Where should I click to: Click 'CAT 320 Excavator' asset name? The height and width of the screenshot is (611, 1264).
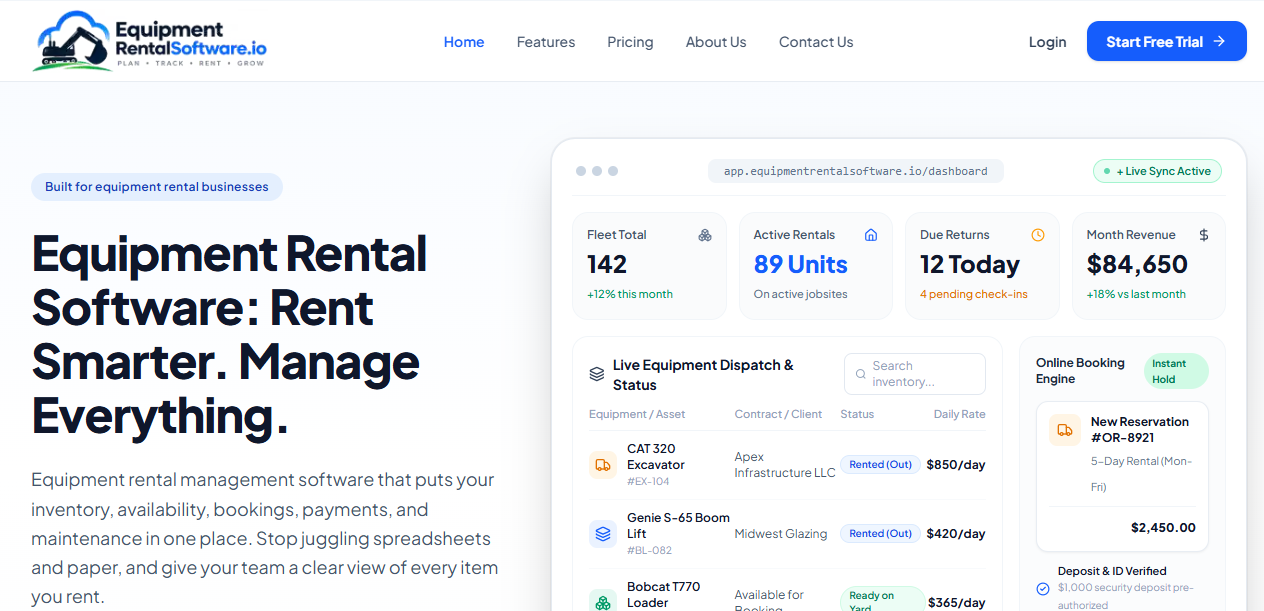pyautogui.click(x=656, y=457)
